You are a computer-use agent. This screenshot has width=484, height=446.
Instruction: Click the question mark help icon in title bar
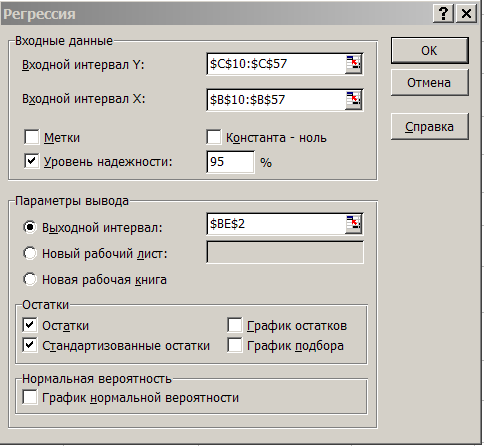443,14
